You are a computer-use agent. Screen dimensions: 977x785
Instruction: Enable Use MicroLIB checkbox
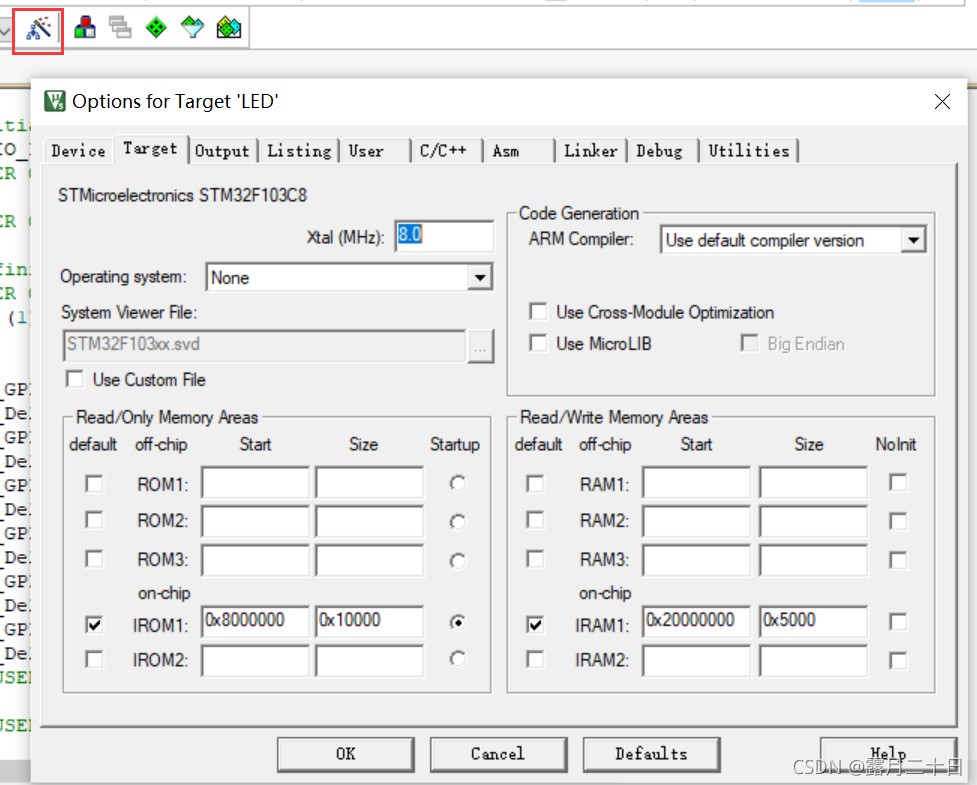[x=538, y=343]
